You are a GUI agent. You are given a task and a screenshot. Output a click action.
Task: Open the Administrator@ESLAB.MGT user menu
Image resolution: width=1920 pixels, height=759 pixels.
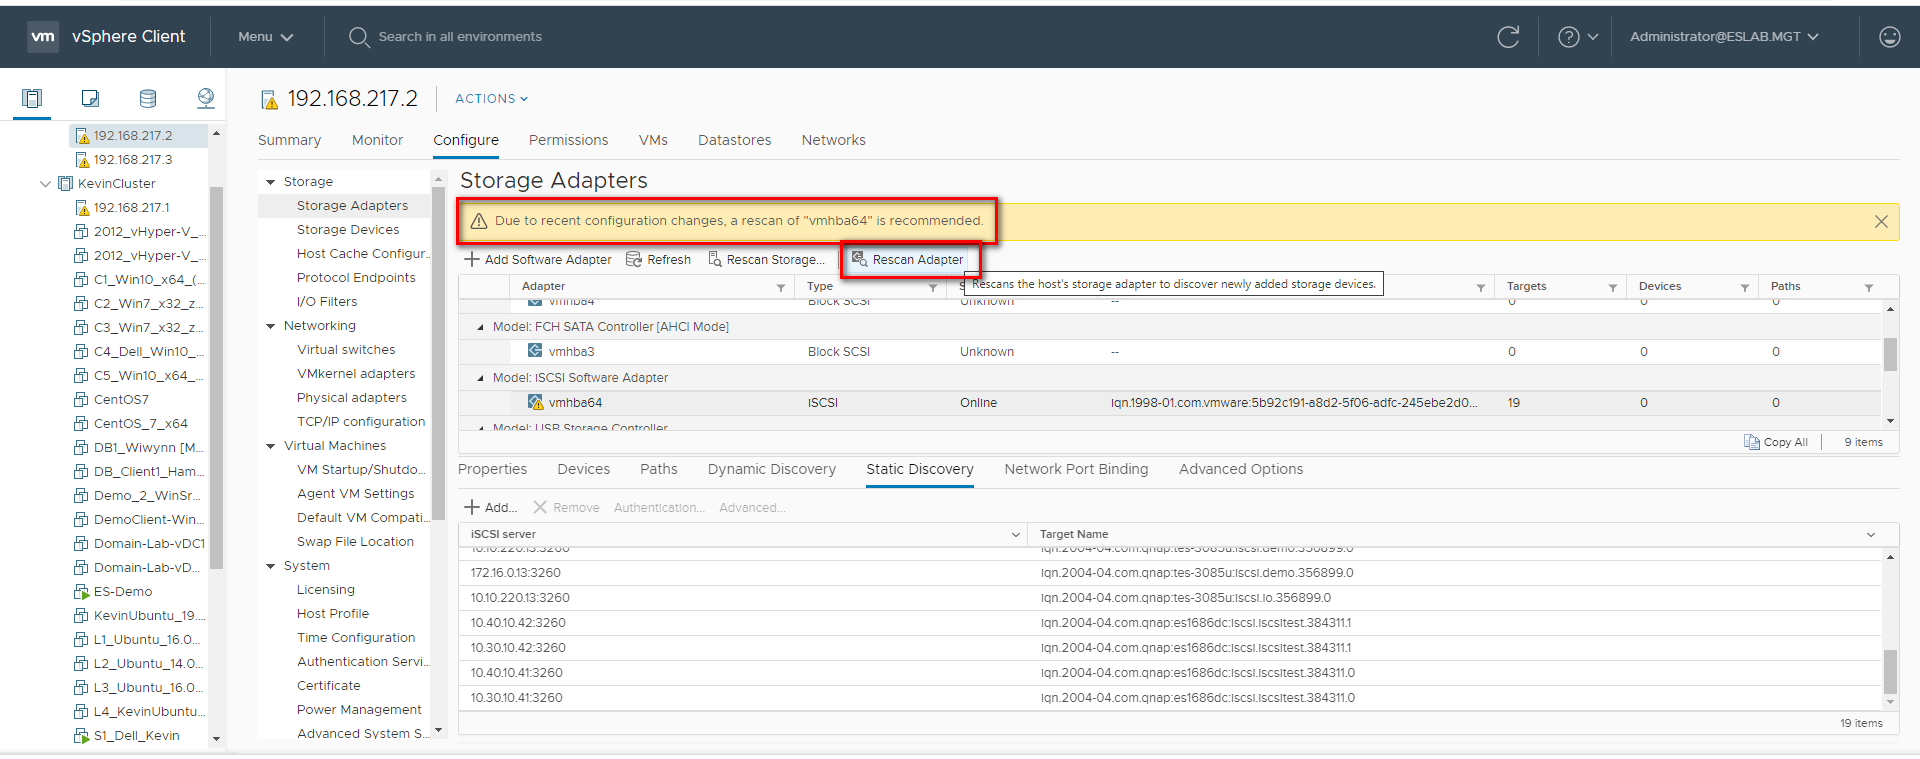pos(1724,37)
